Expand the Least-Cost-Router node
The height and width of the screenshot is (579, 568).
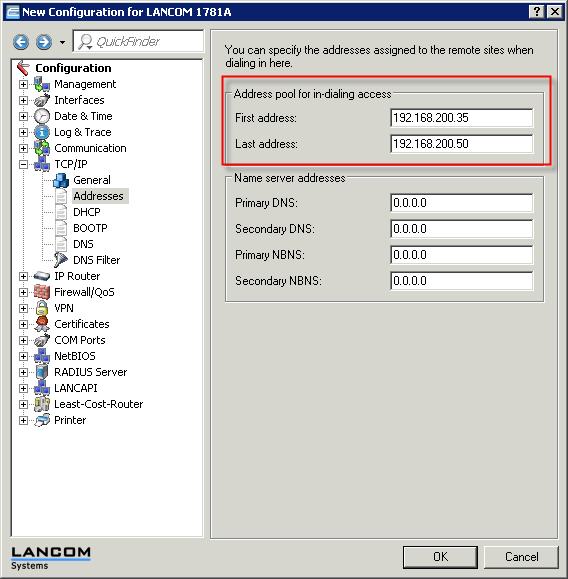(x=23, y=404)
